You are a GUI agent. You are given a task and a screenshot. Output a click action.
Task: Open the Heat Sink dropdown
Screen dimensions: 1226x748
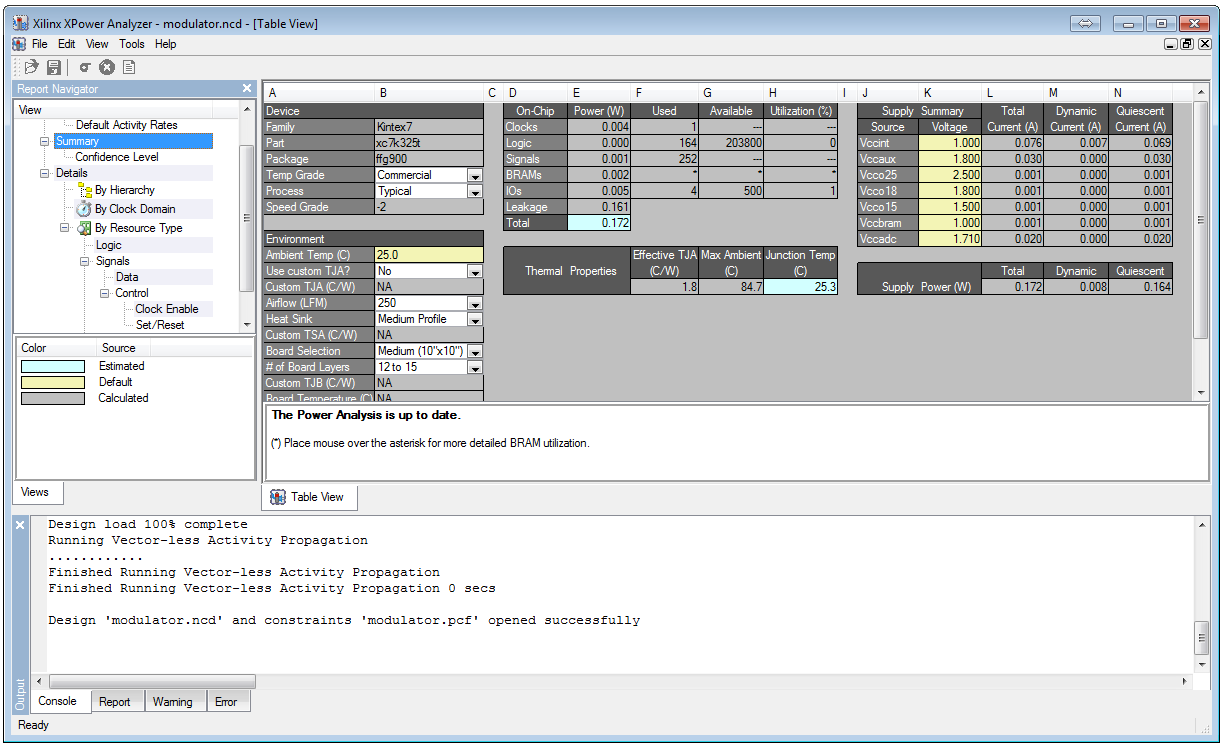click(x=475, y=319)
